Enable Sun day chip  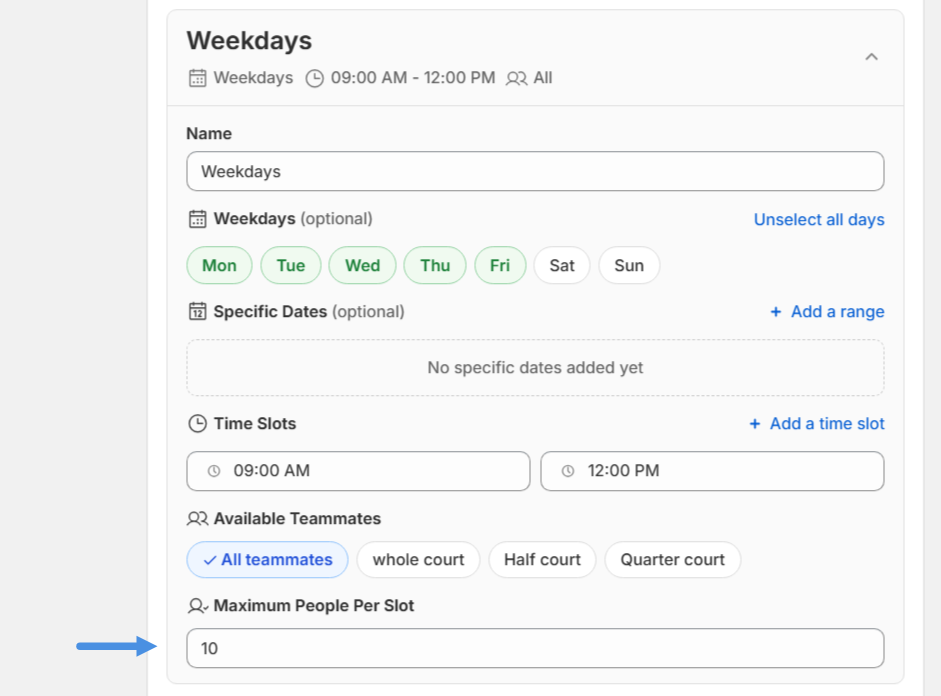coord(629,265)
